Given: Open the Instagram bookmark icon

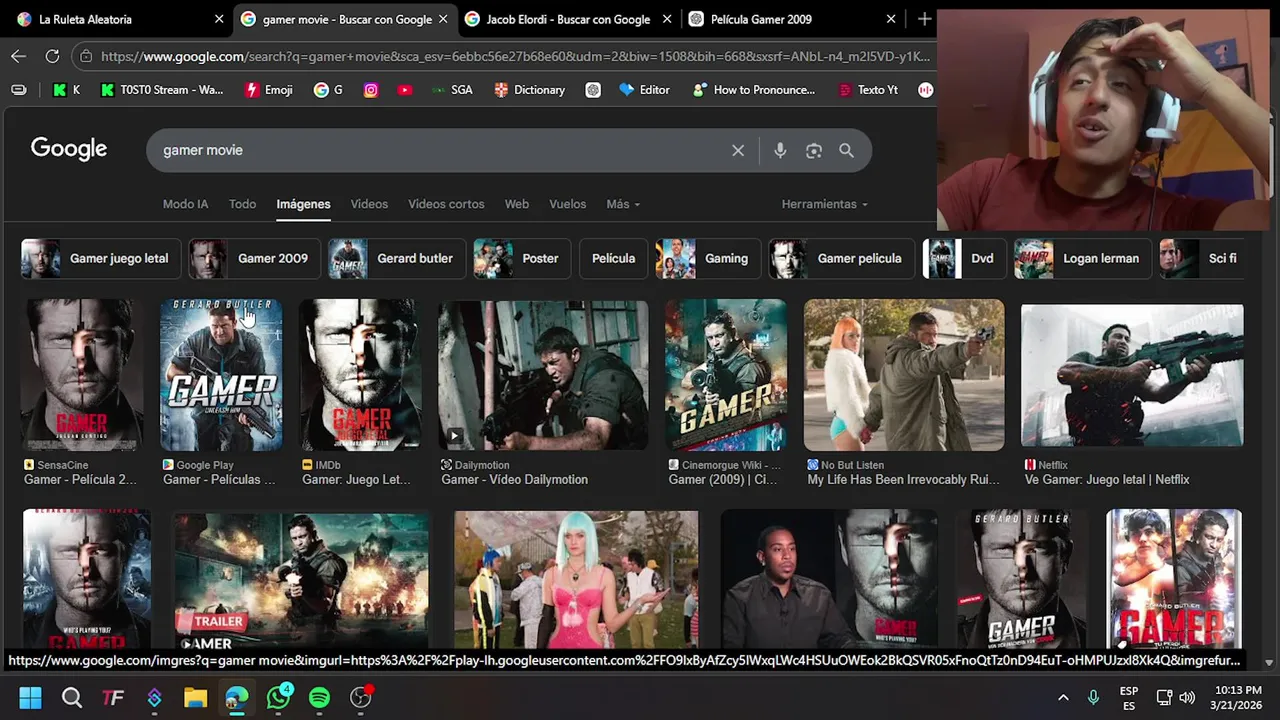Looking at the screenshot, I should click(x=371, y=90).
